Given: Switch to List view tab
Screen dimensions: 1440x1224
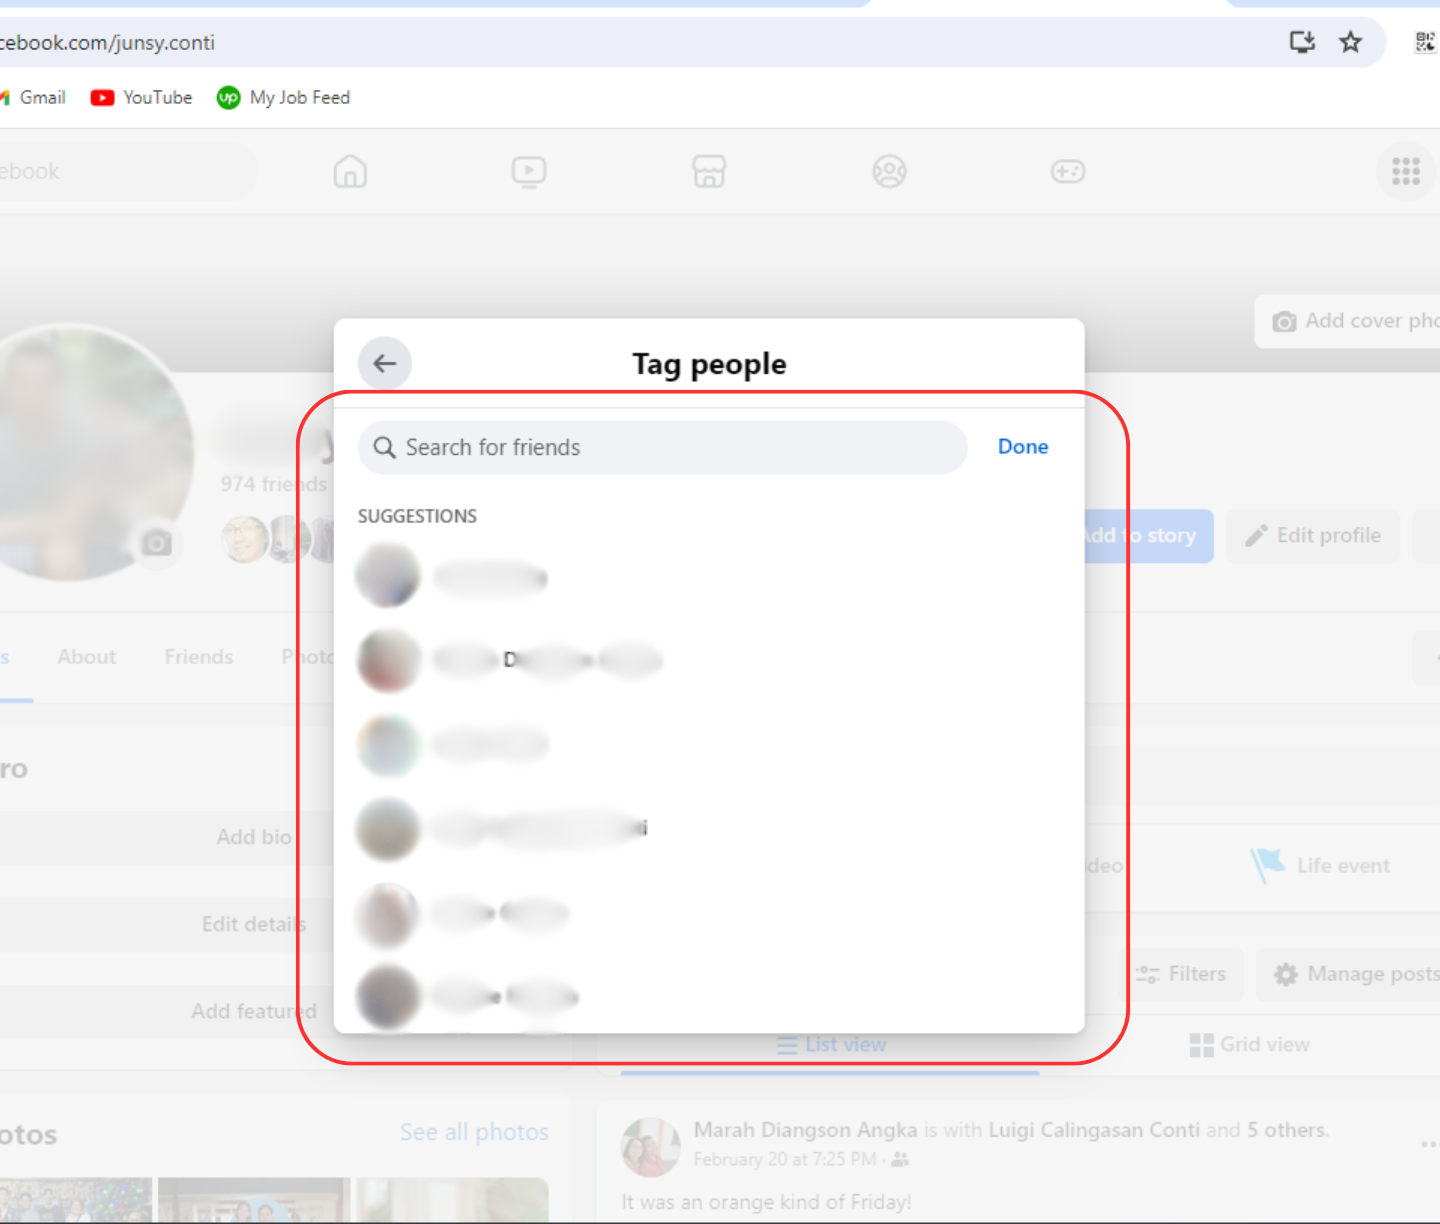Looking at the screenshot, I should point(830,1045).
